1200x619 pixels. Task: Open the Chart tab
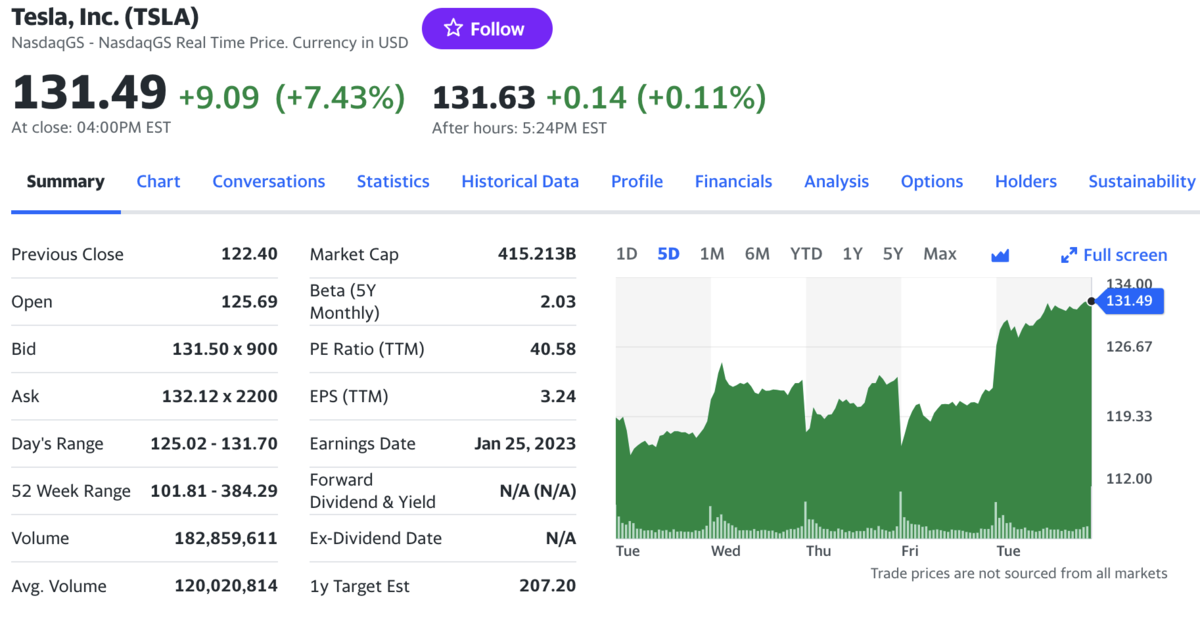pos(158,181)
